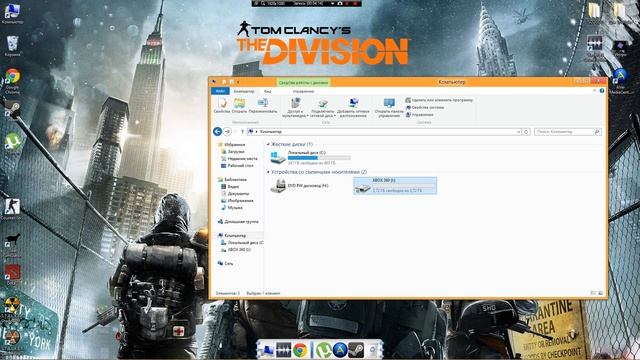The width and height of the screenshot is (640, 360).
Task: Open Компьютер desktop shortcut
Action: [x=12, y=14]
